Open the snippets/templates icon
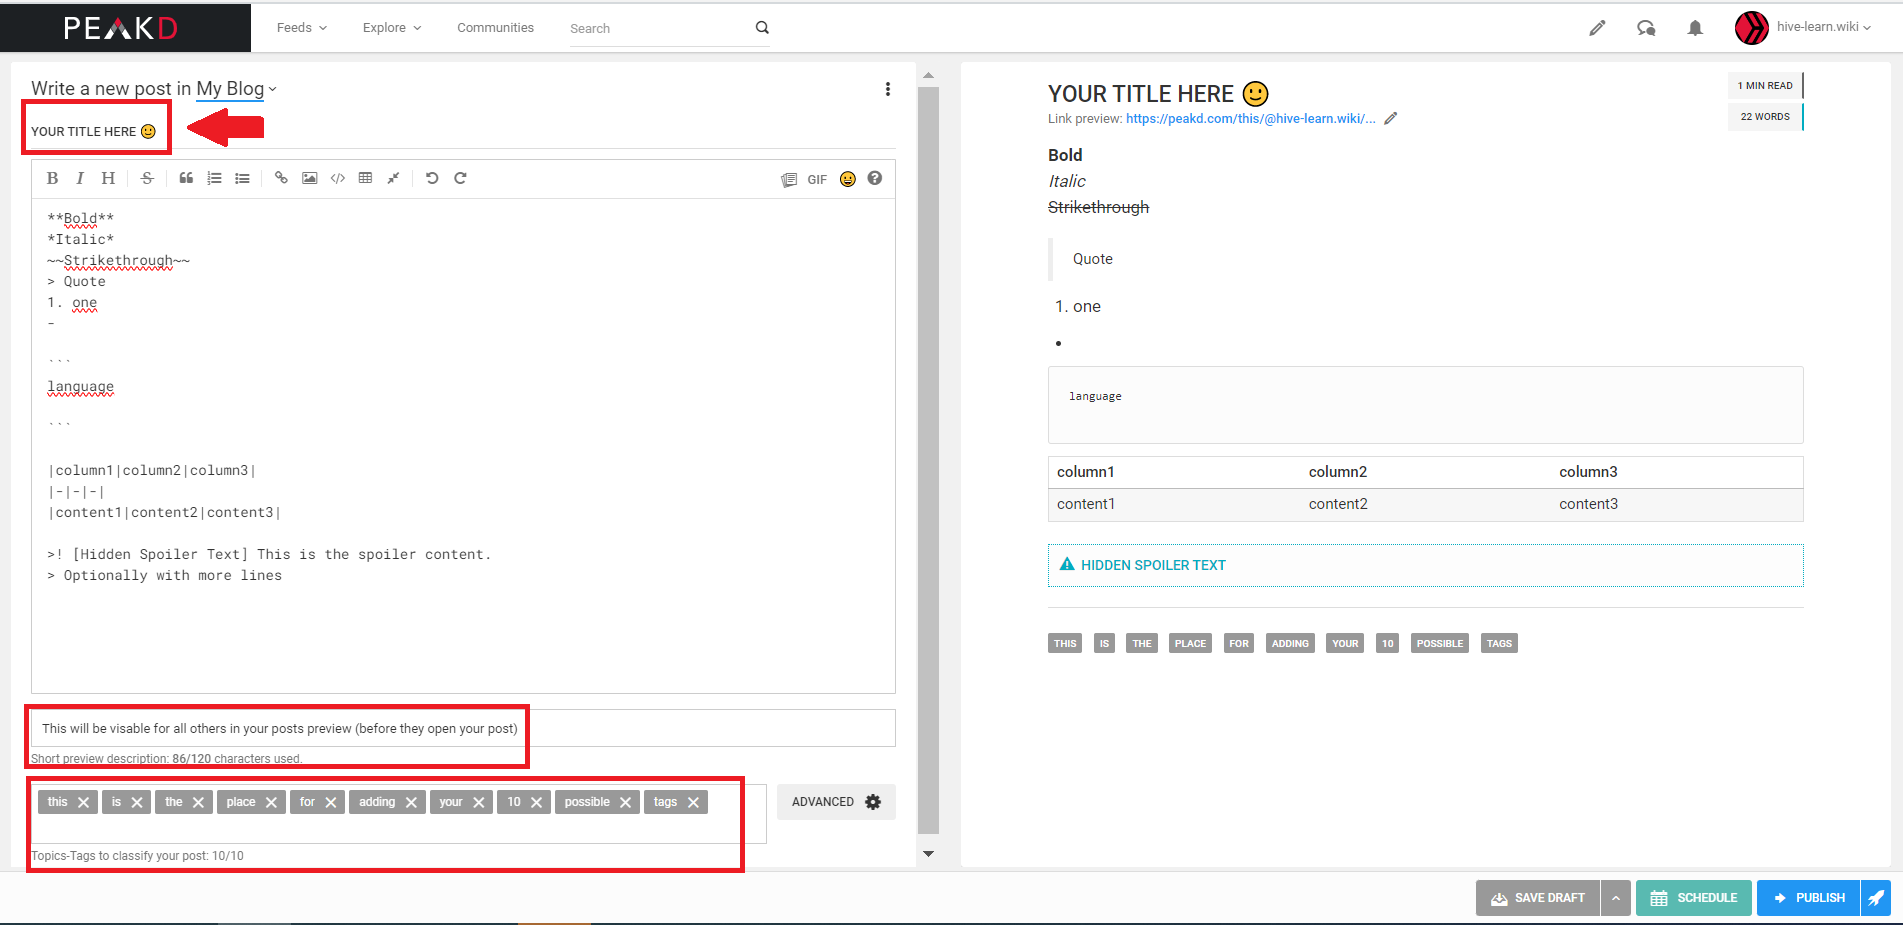 pyautogui.click(x=789, y=179)
